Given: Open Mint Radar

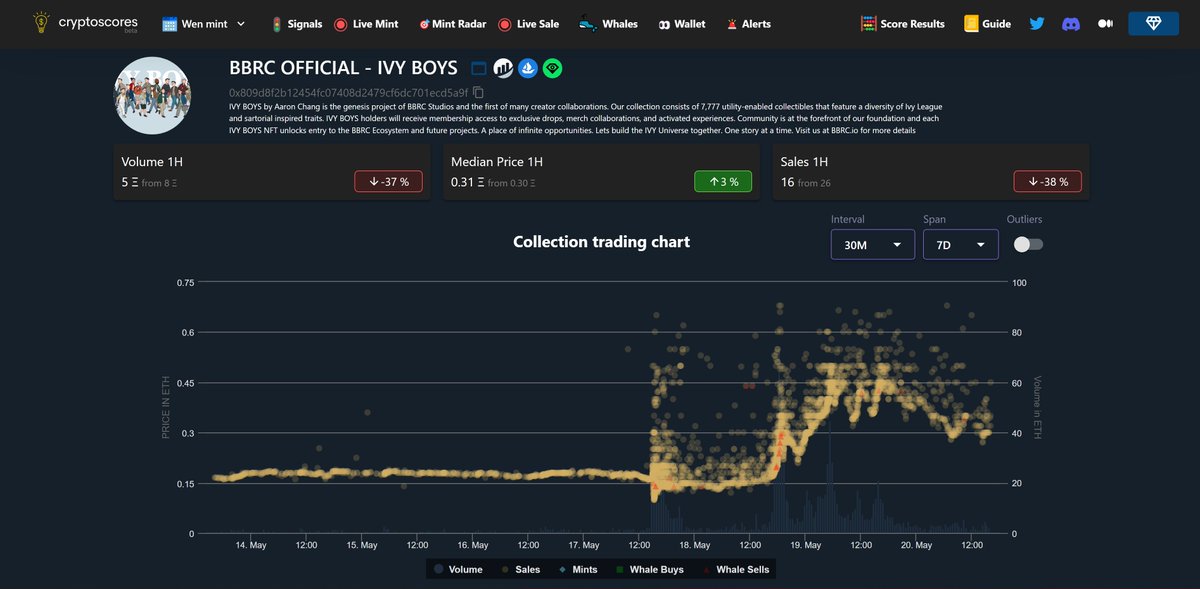Looking at the screenshot, I should point(452,24).
